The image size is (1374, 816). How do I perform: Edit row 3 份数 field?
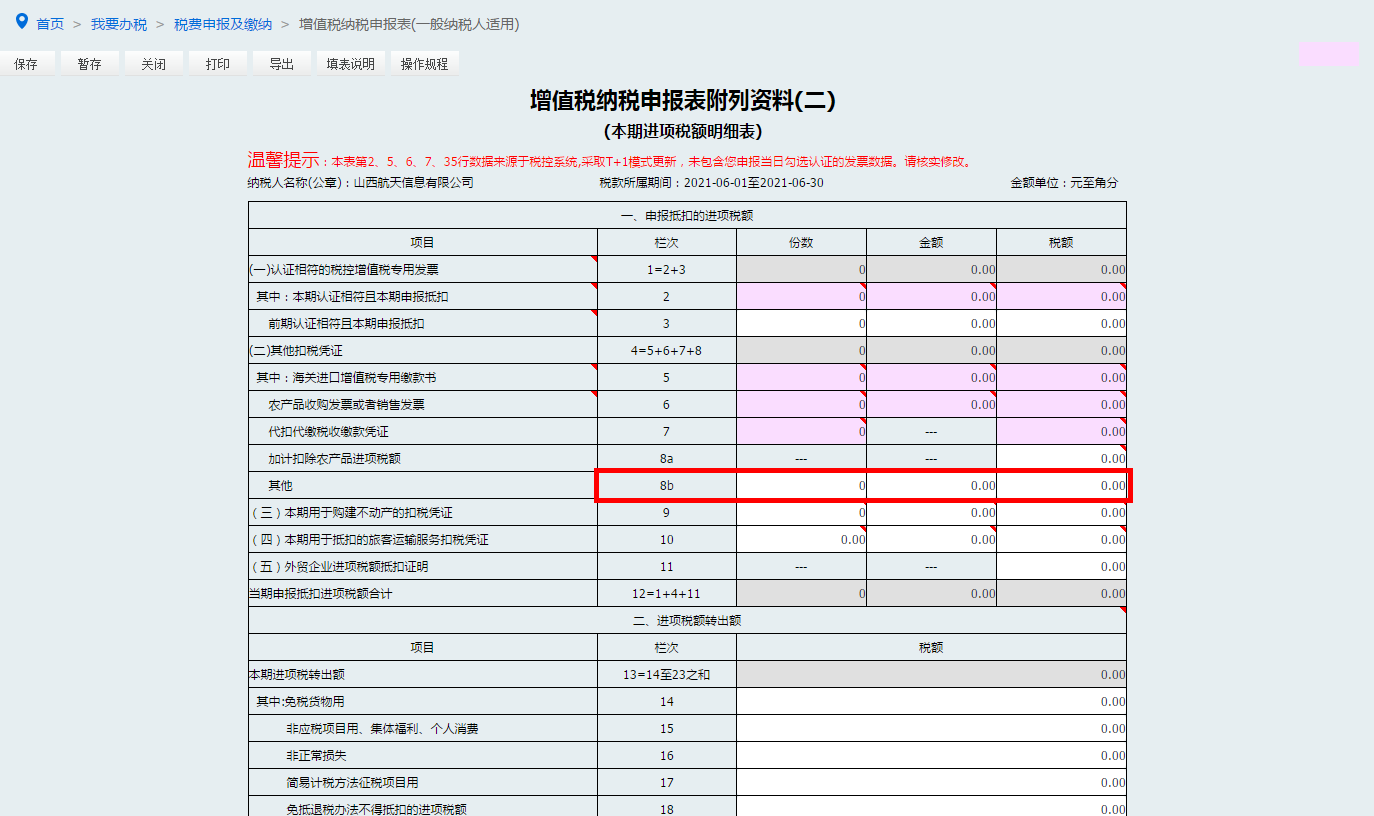click(x=802, y=324)
